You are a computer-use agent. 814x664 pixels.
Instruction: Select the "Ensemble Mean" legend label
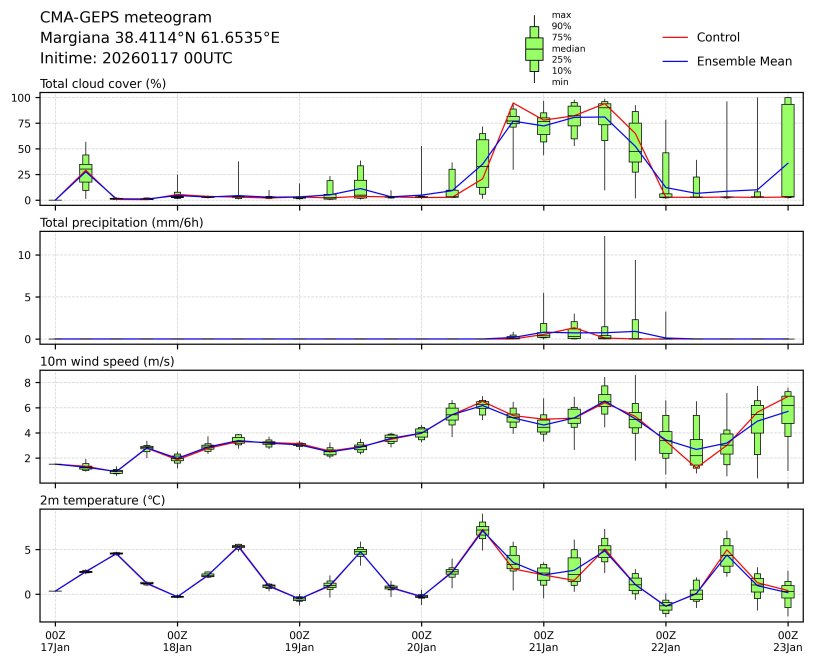pos(744,61)
